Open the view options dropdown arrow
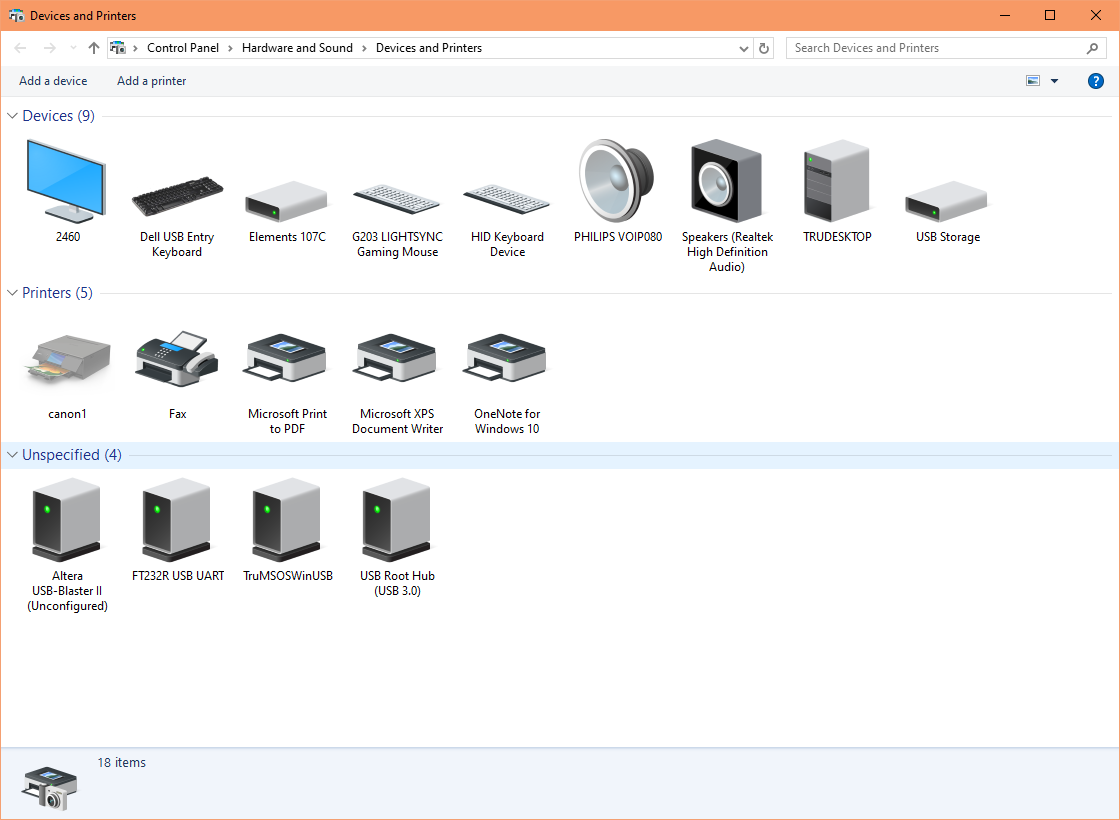Image resolution: width=1120 pixels, height=820 pixels. (x=1054, y=81)
